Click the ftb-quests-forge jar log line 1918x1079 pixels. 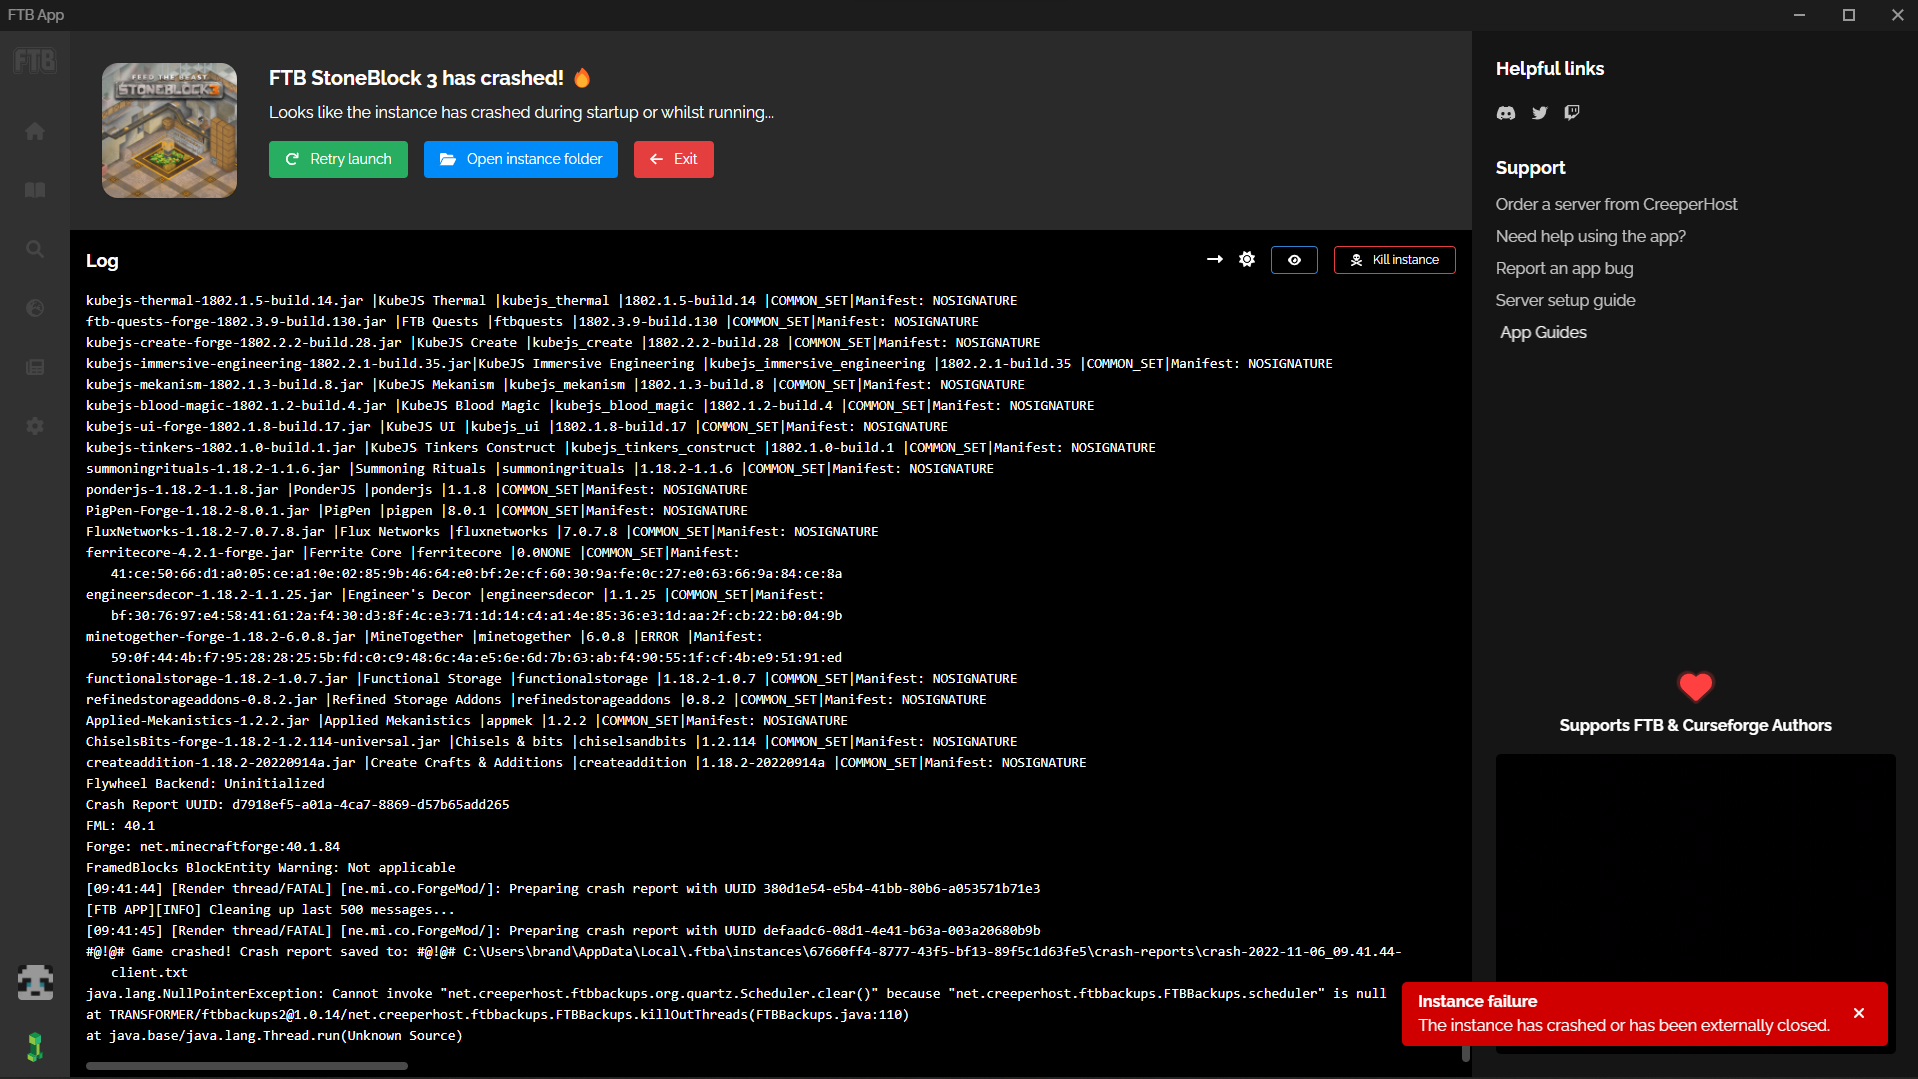[x=532, y=321]
